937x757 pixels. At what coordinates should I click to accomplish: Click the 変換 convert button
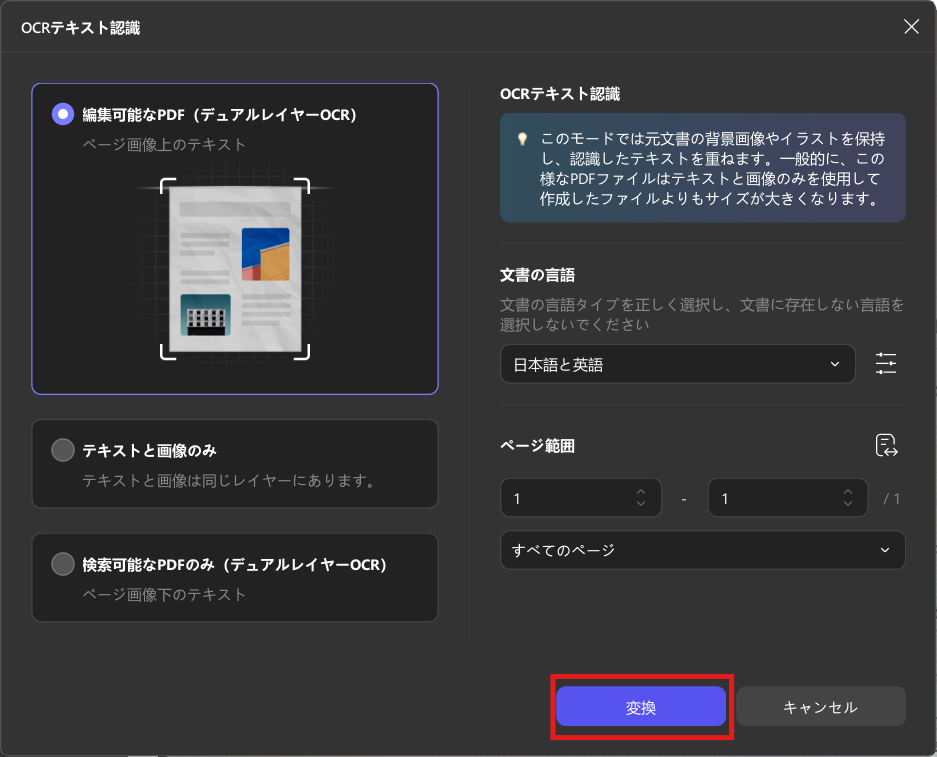(x=641, y=707)
